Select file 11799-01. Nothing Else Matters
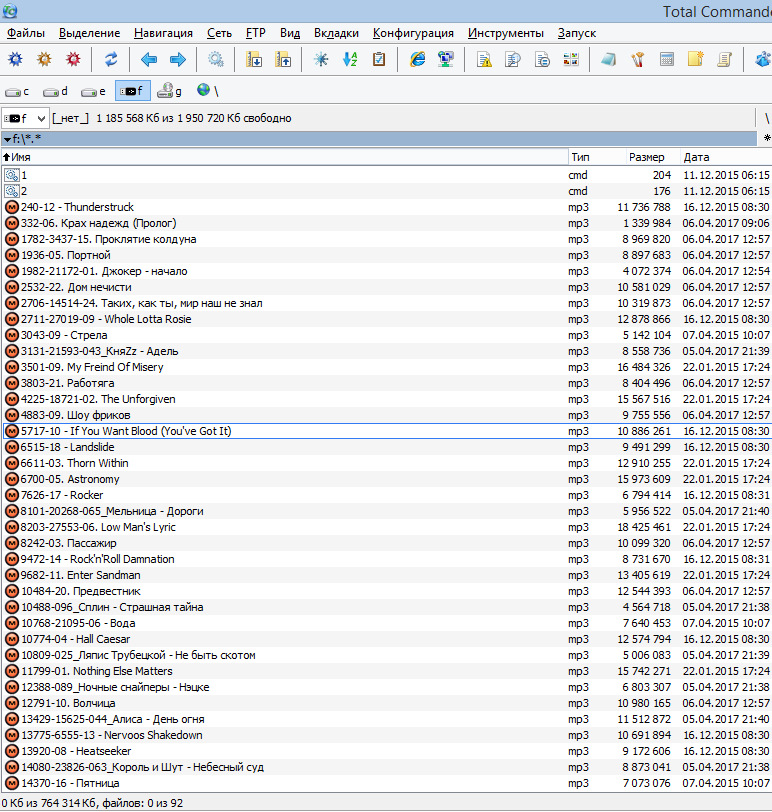This screenshot has width=772, height=812. pos(386,671)
